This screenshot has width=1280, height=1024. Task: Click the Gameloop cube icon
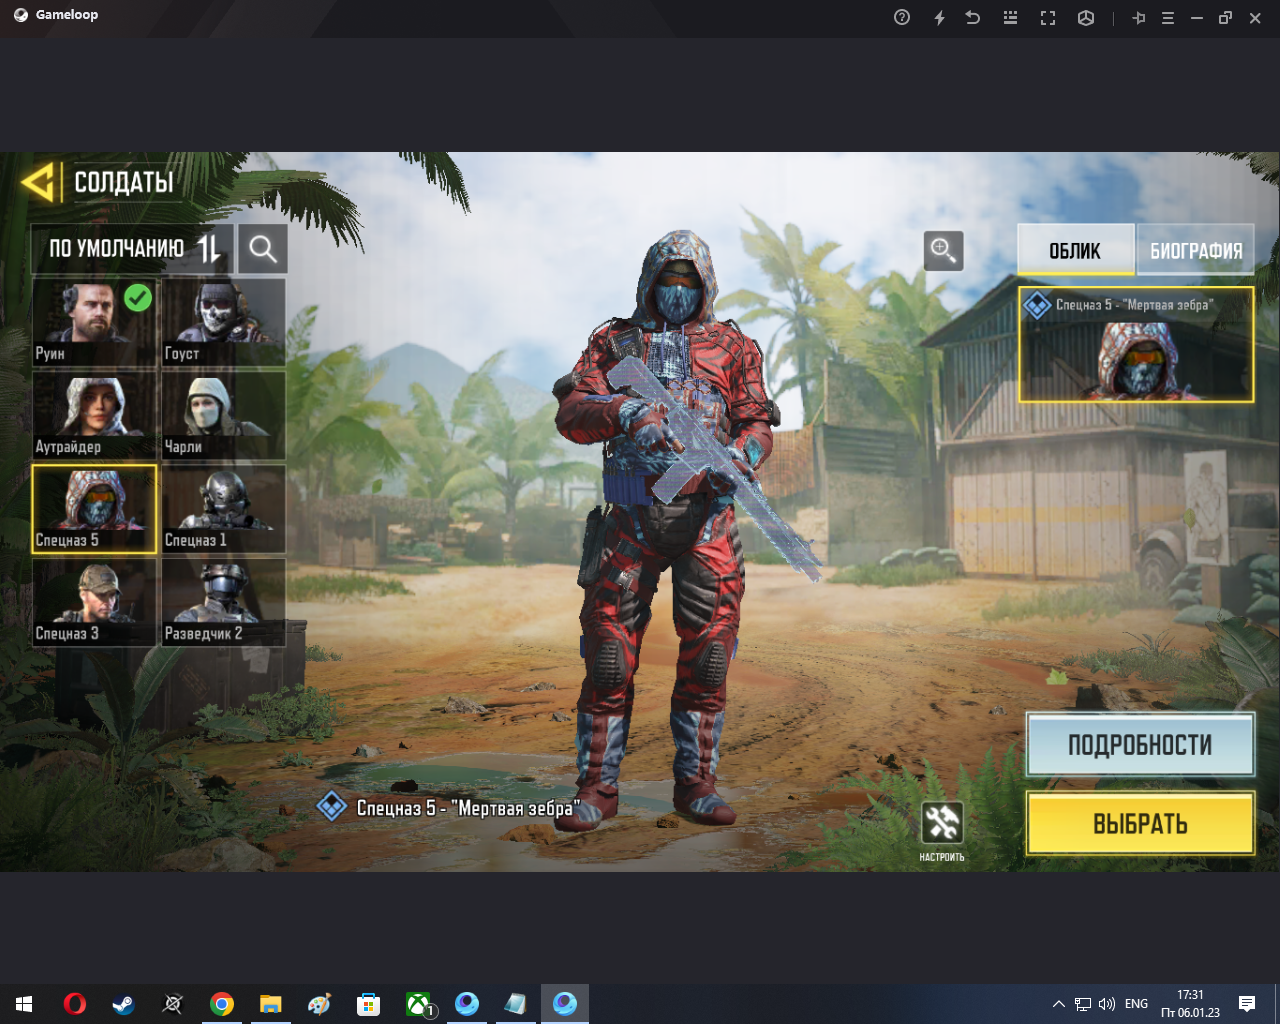1086,18
